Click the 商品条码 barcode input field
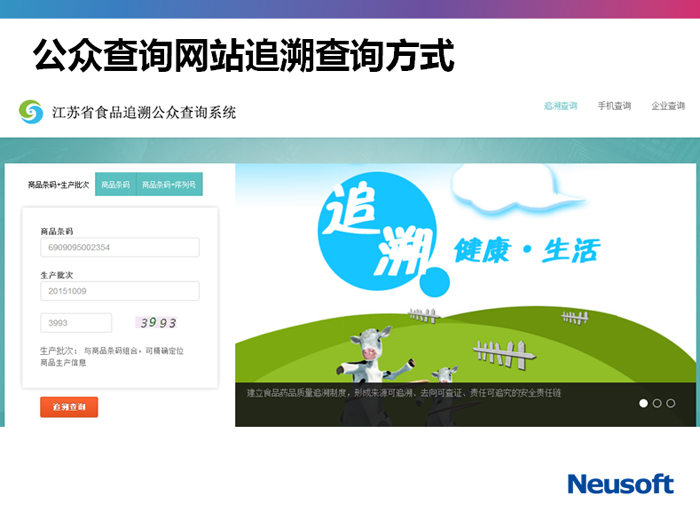This screenshot has width=700, height=520. [120, 247]
